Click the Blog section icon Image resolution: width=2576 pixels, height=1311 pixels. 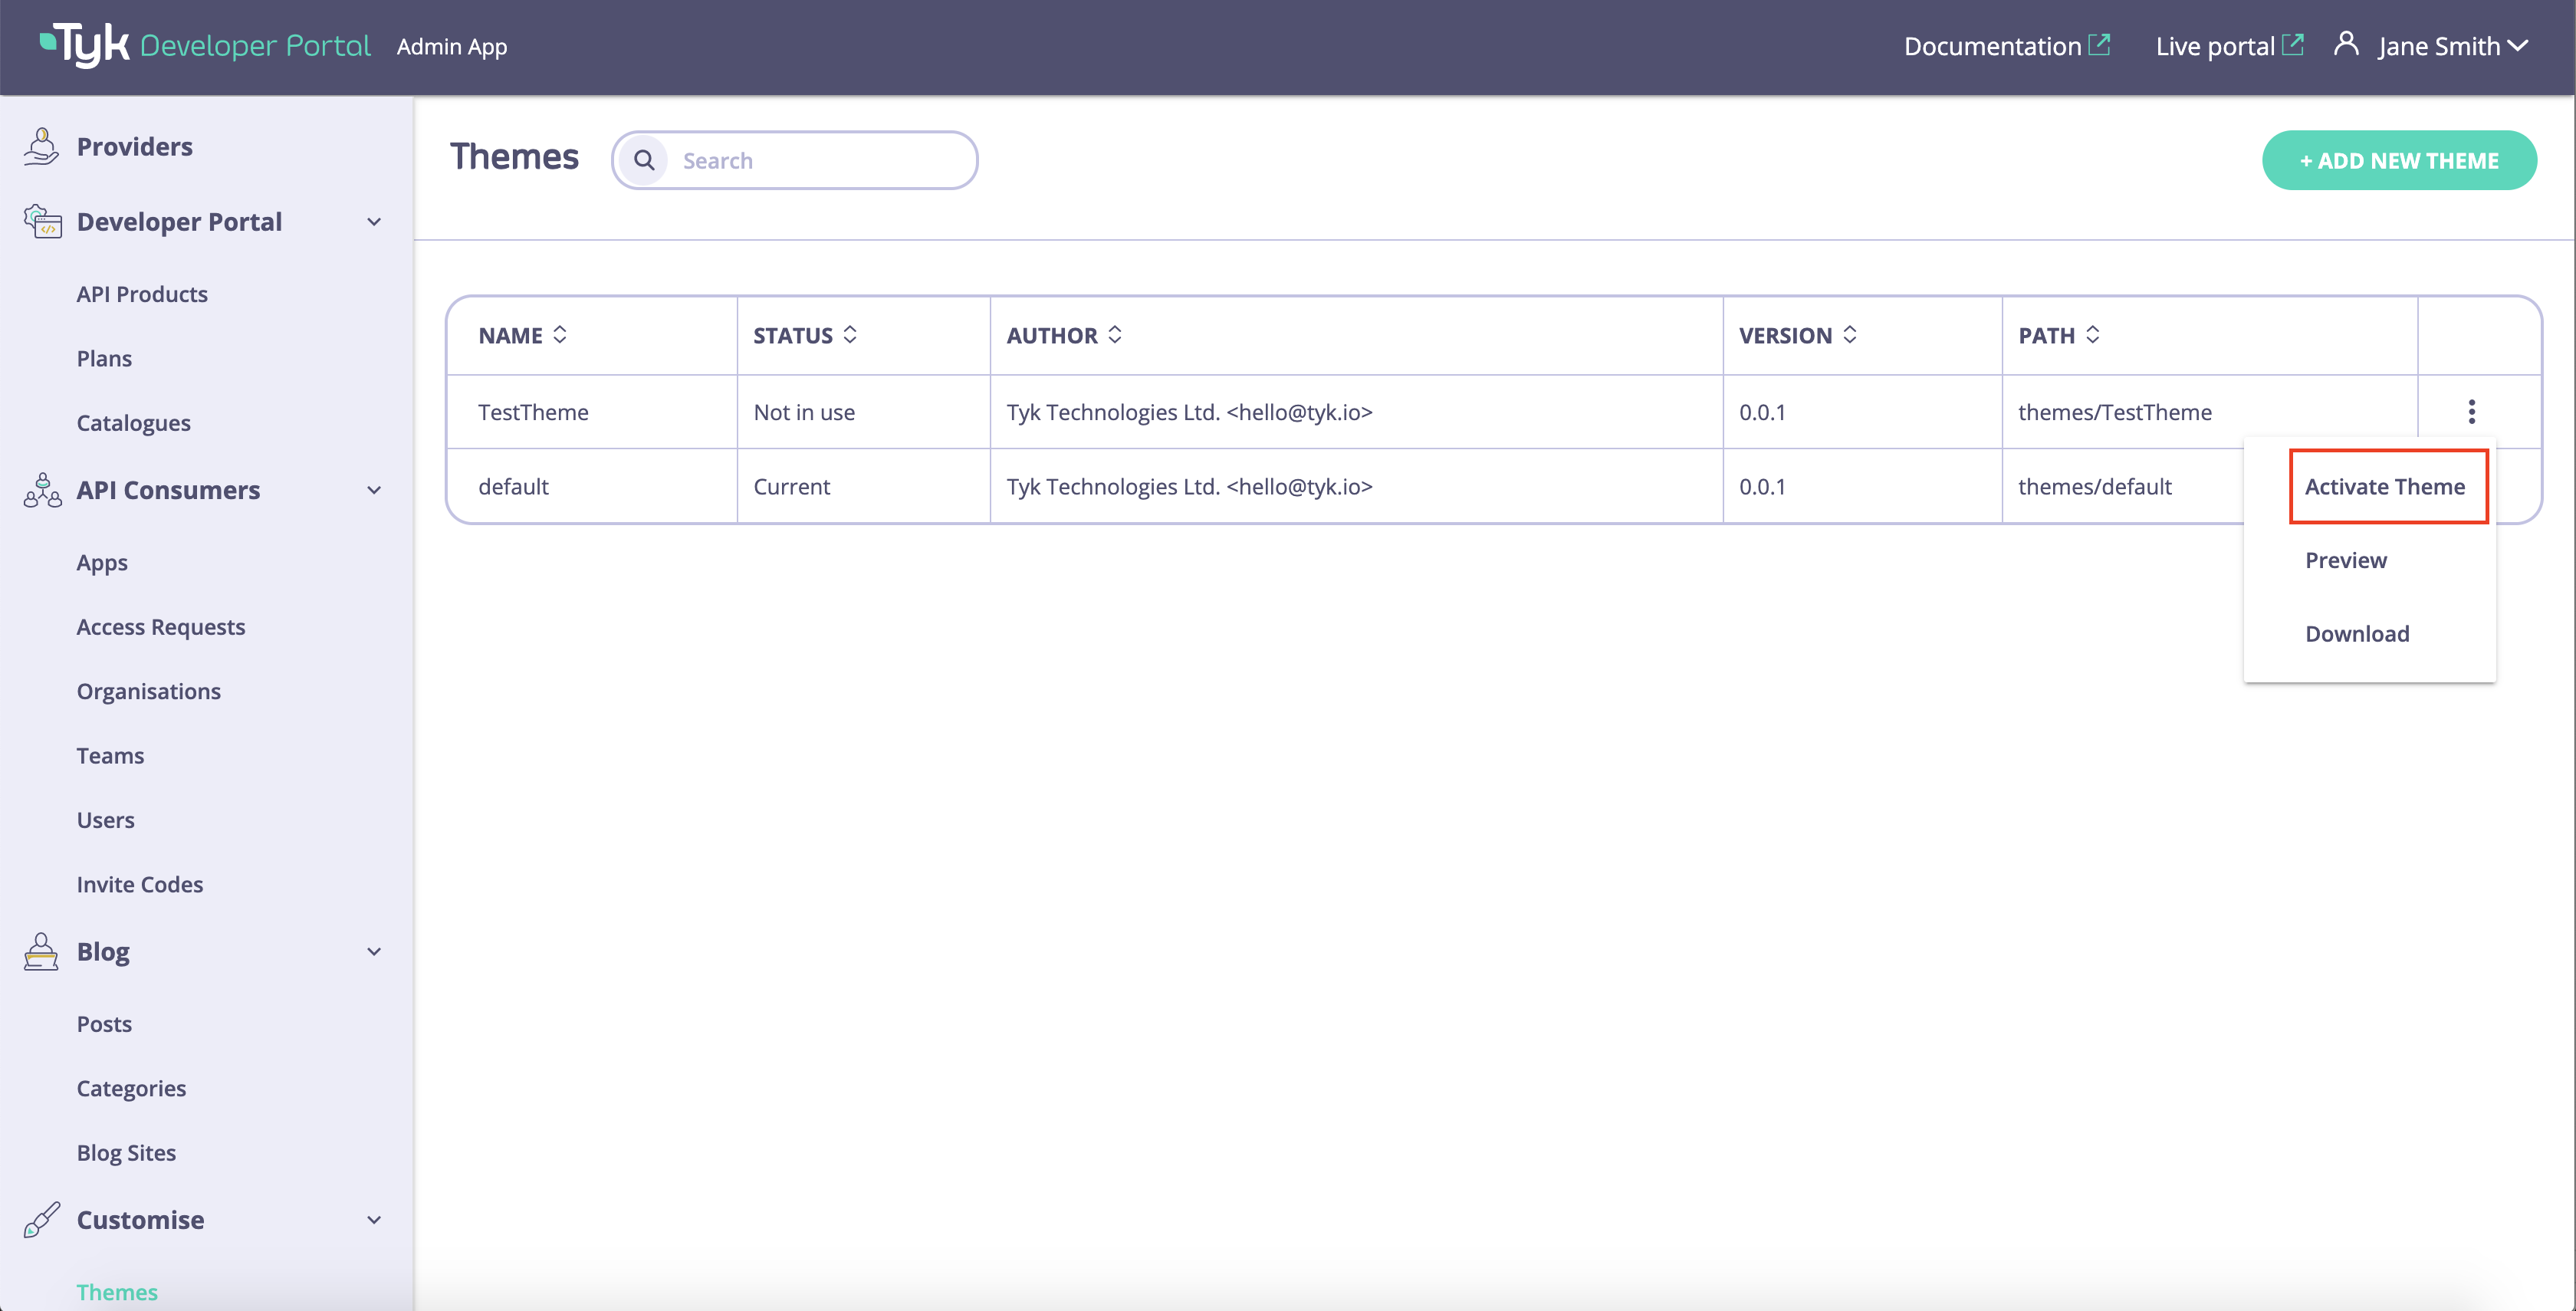click(41, 952)
